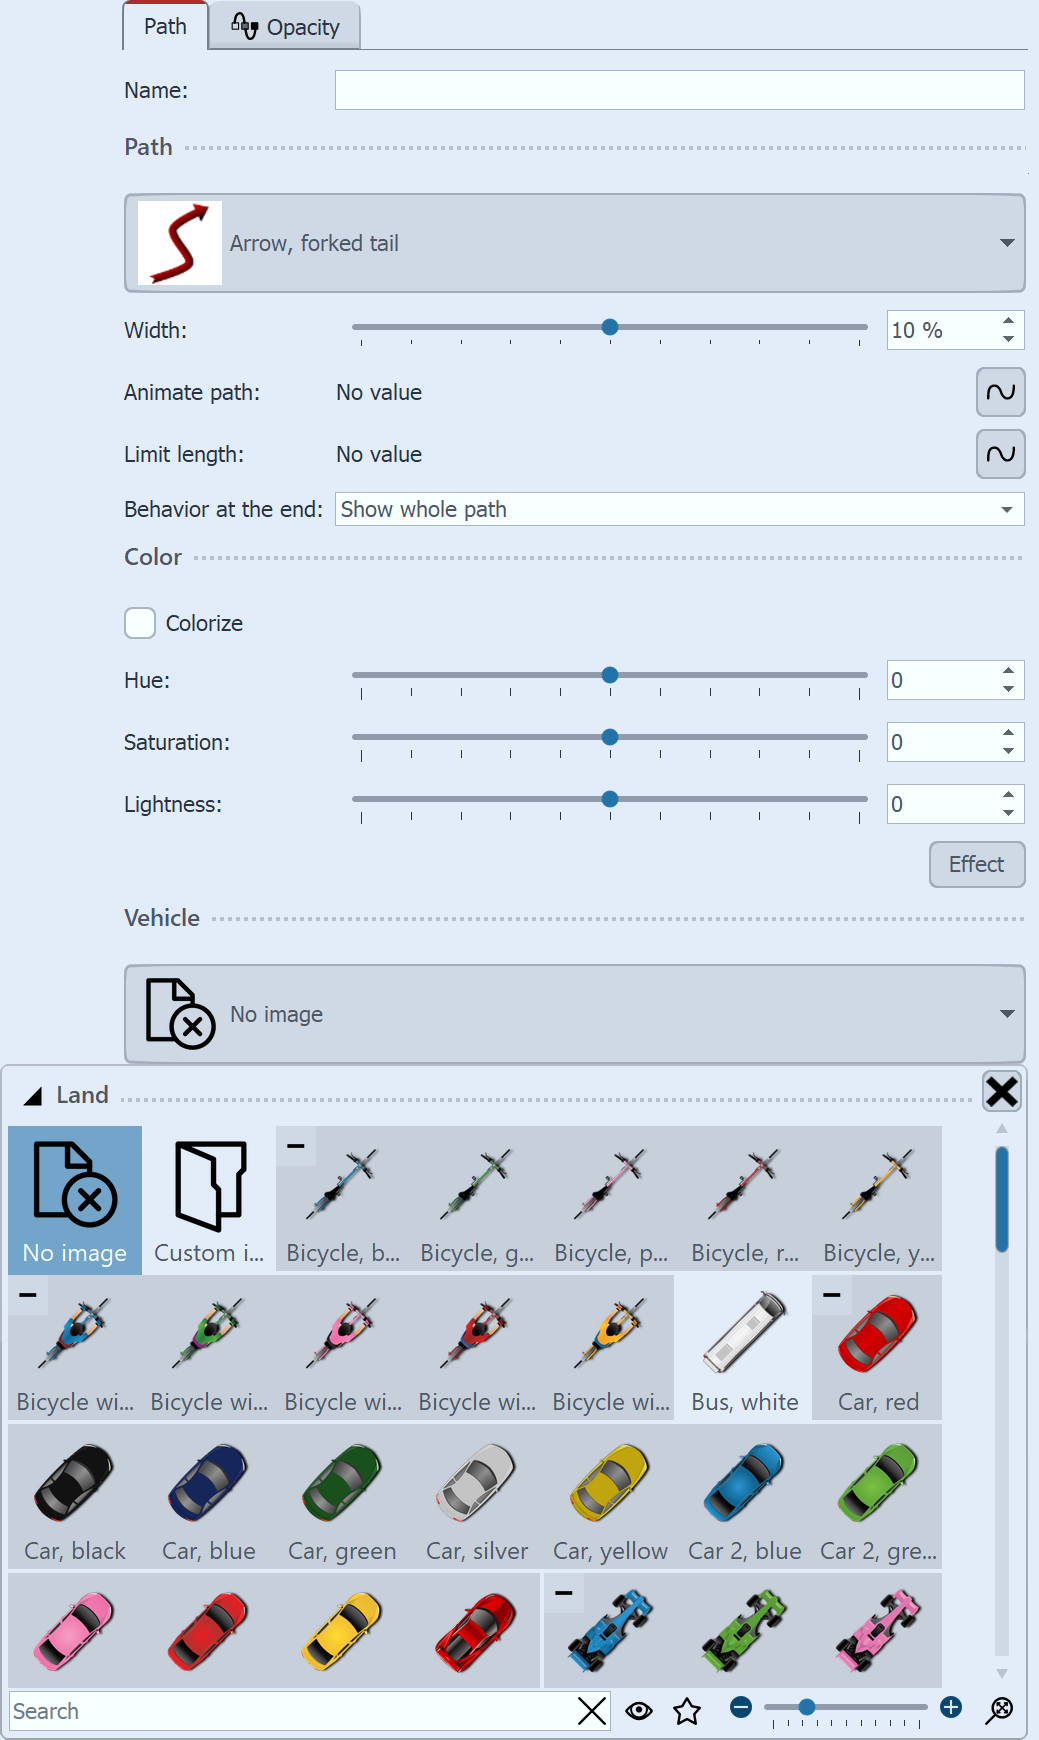Select the Bicycle, r... vehicle
This screenshot has height=1740, width=1039.
tap(745, 1200)
